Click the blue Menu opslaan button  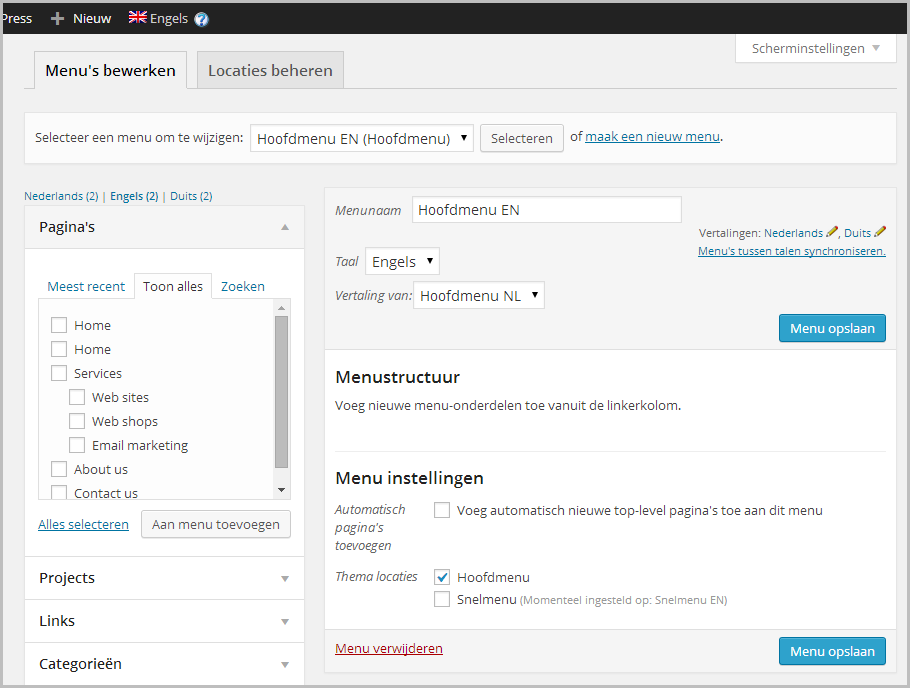832,327
